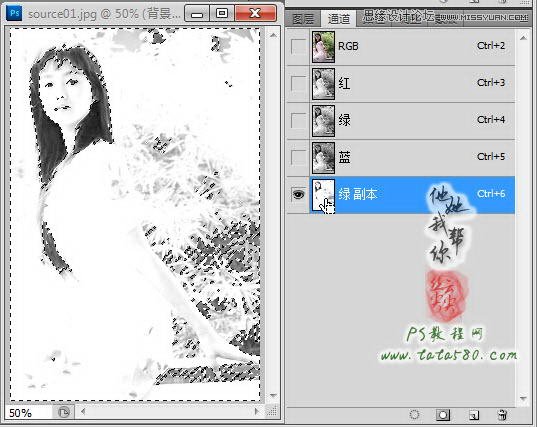
Task: Hide the 绿 副本 channel eye
Action: [x=298, y=194]
